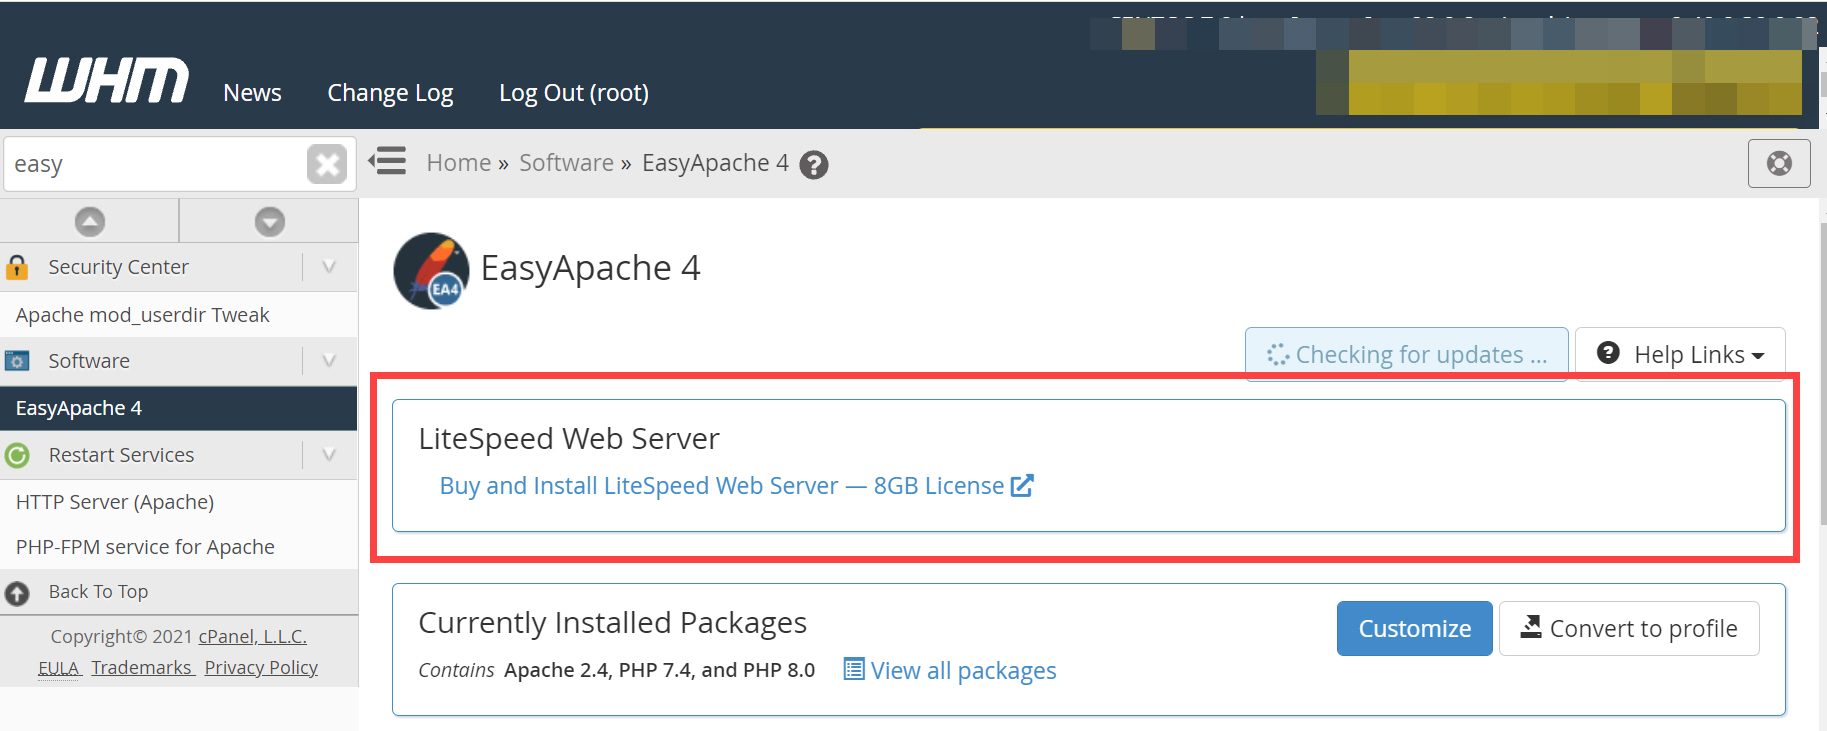Select EasyApache 4 in sidebar

(x=178, y=408)
